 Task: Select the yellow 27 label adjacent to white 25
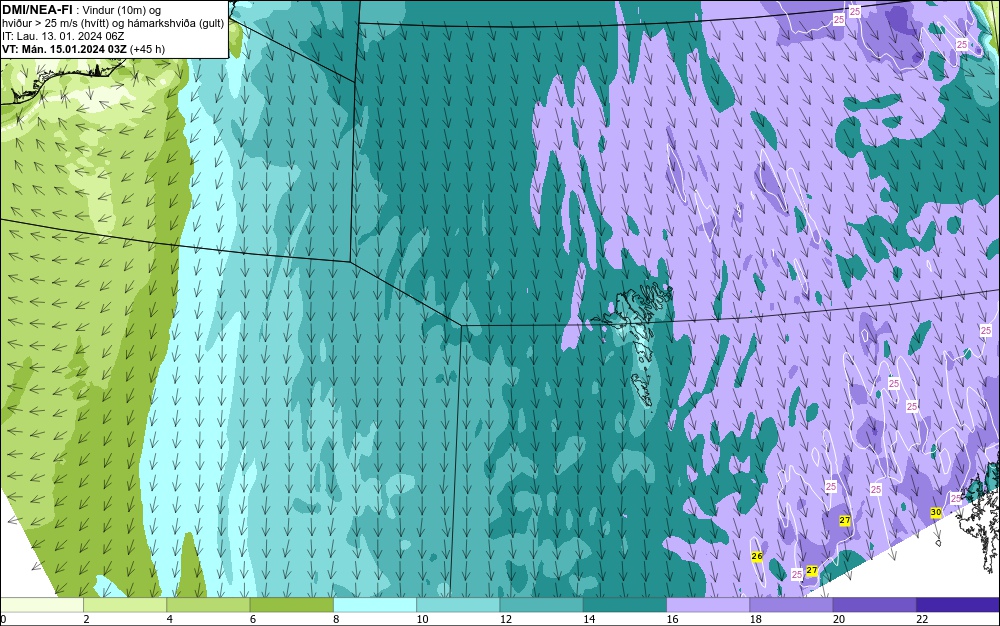pos(812,570)
